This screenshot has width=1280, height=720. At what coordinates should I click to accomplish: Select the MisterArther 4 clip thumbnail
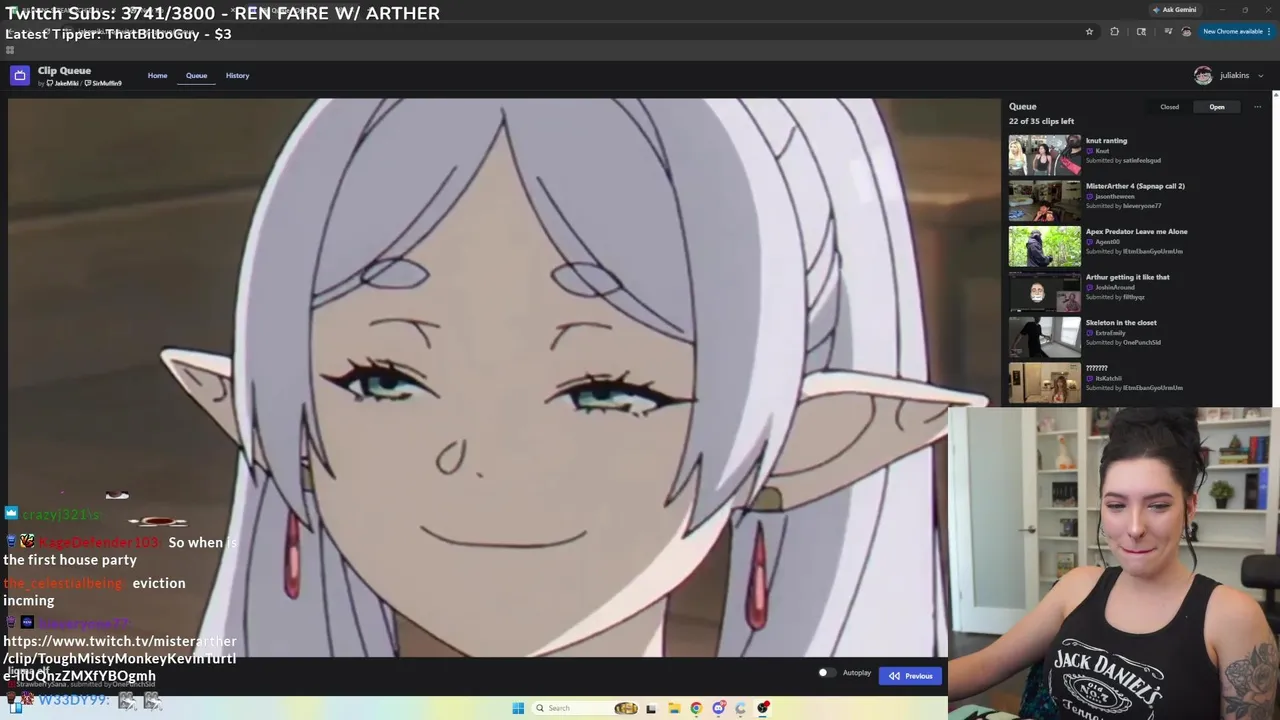click(1044, 201)
